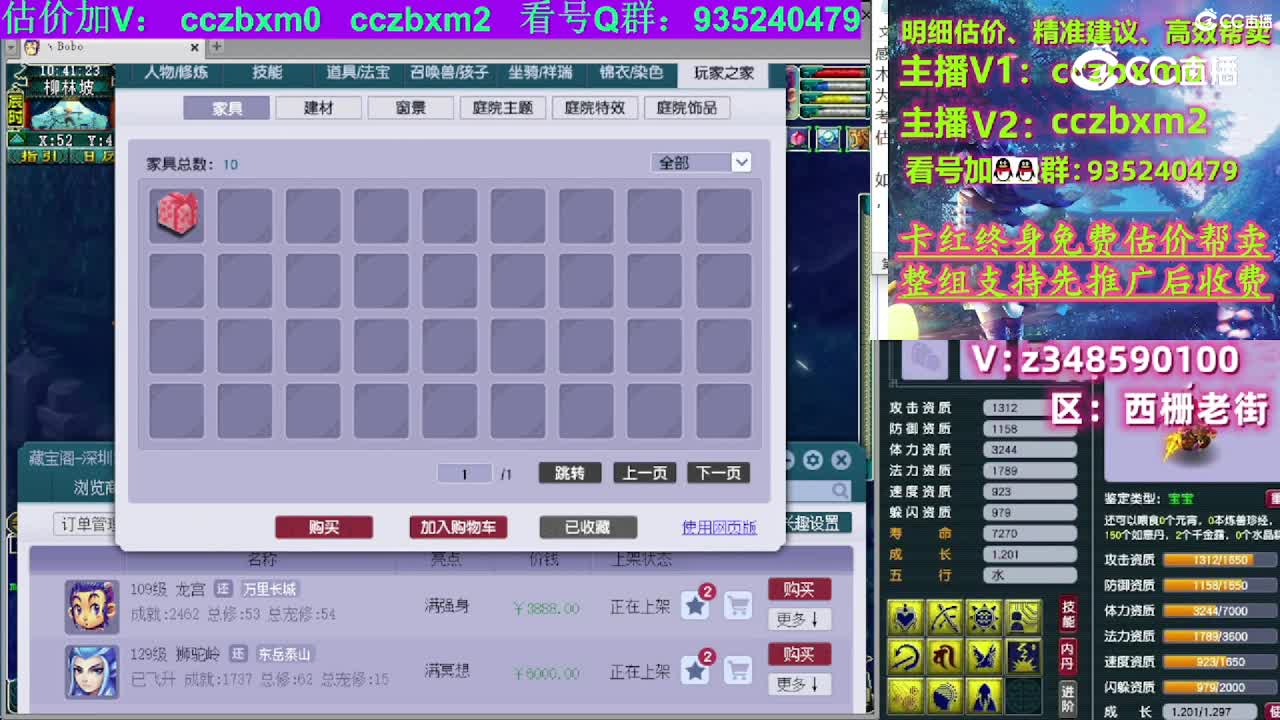Screen dimensions: 1280x720
Task: Click the 藏宝阁 search magnifier icon
Action: (839, 491)
